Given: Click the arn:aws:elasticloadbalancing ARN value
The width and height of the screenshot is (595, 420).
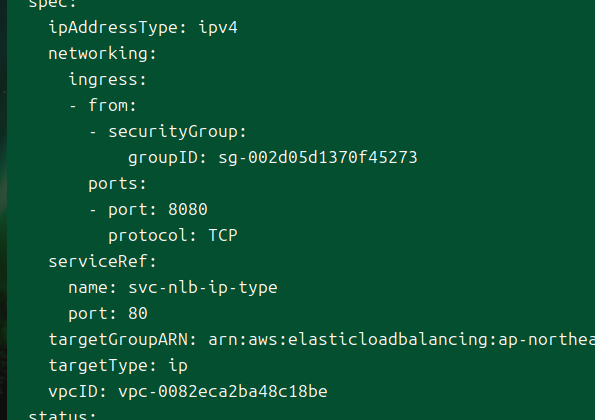Looking at the screenshot, I should click(x=401, y=340).
